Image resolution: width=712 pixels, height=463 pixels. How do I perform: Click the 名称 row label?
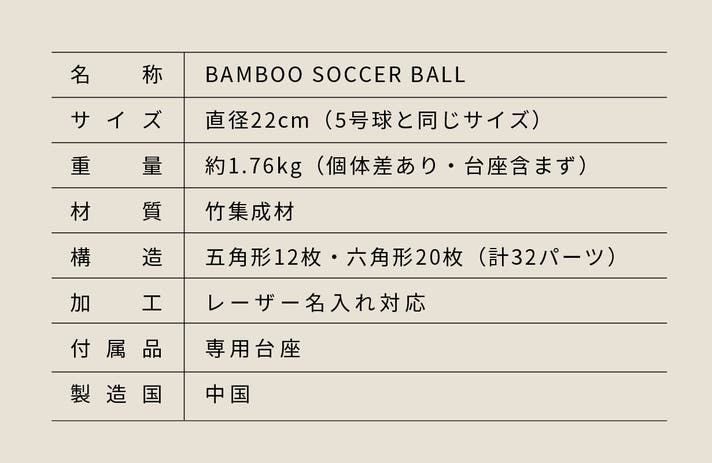click(x=116, y=74)
